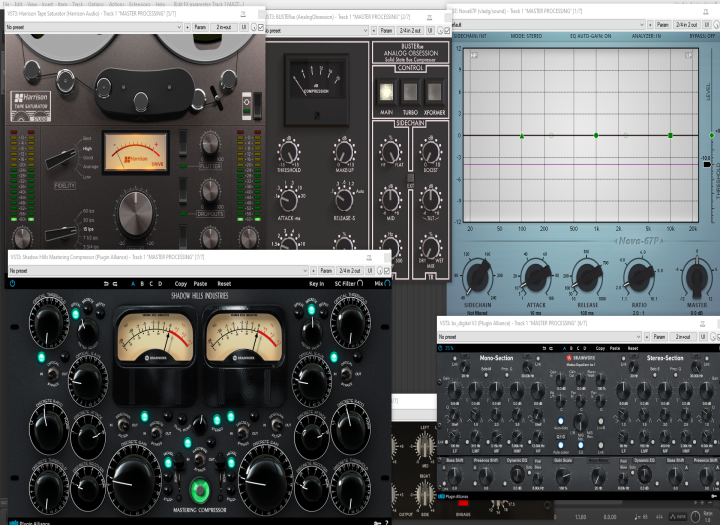Turn the Harrison large drive knob
The height and width of the screenshot is (525, 720).
click(x=135, y=213)
